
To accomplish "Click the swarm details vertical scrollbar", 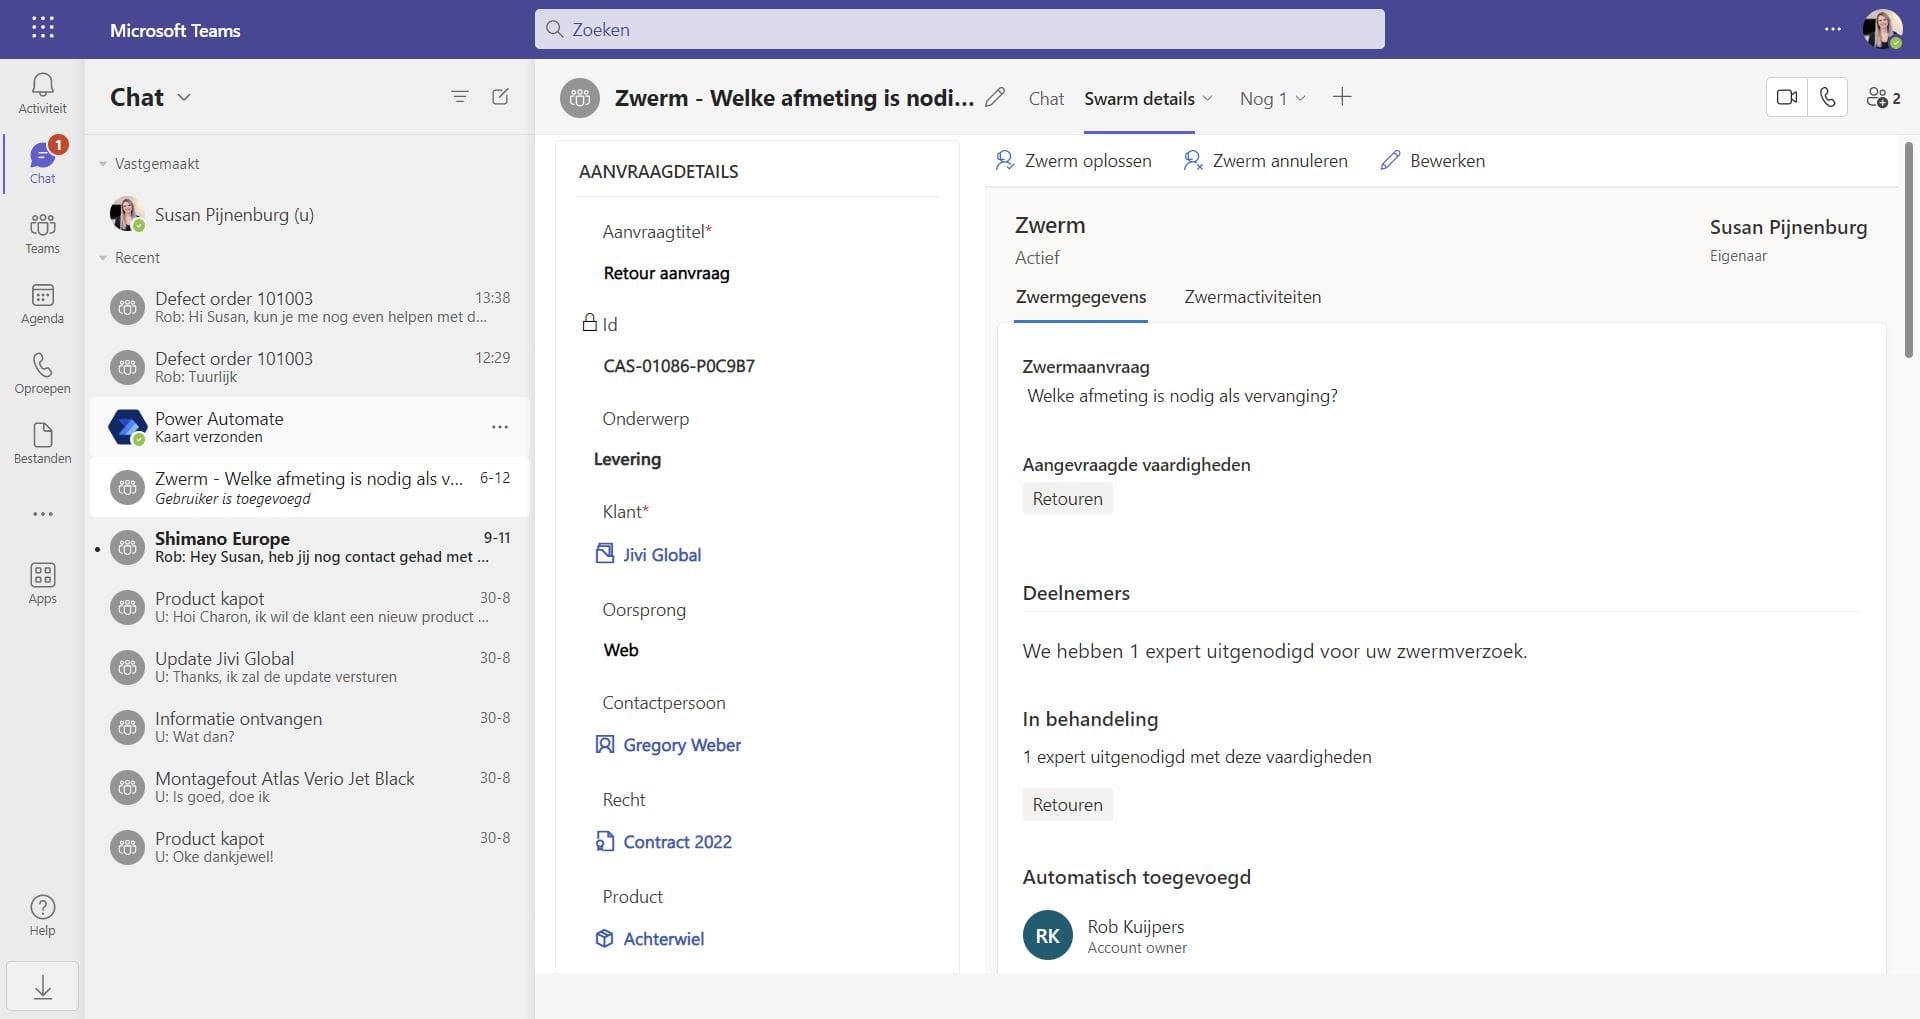I will pos(1909,250).
